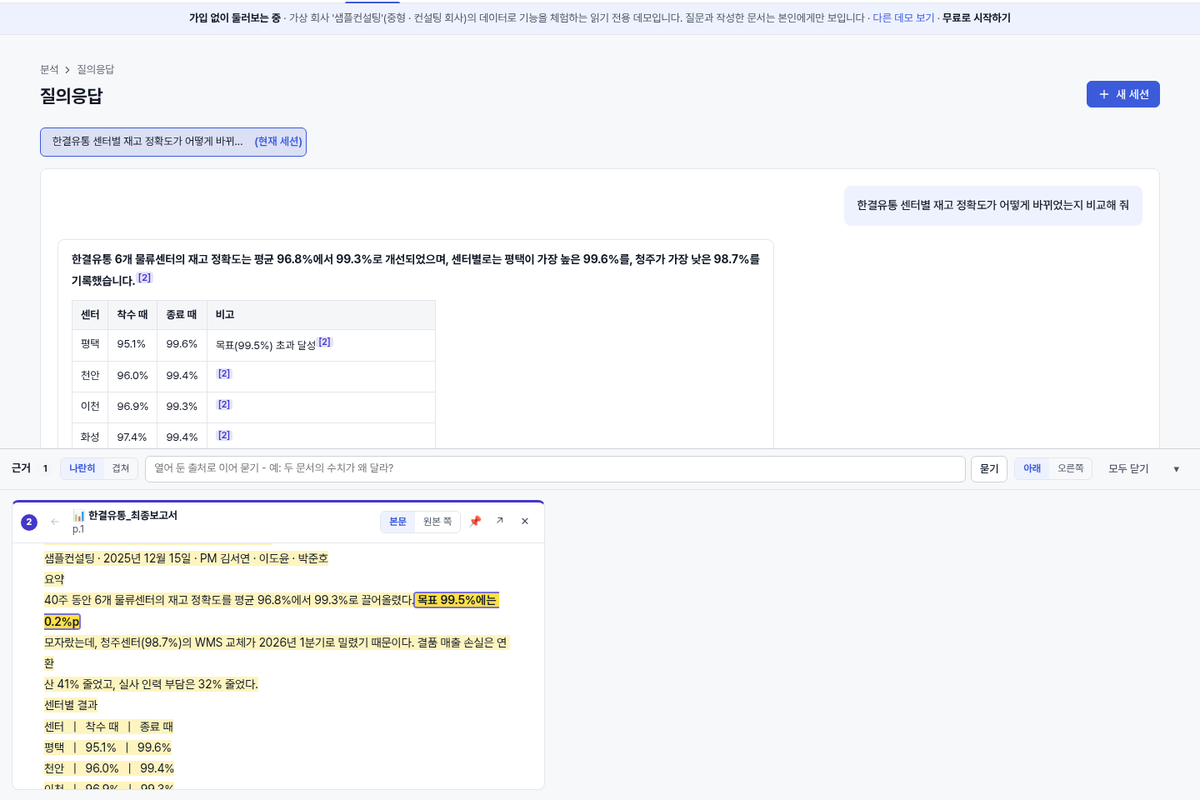Screen dimensions: 1200x800
Task: Open citation [2] after the summary sentence
Action: click(145, 278)
